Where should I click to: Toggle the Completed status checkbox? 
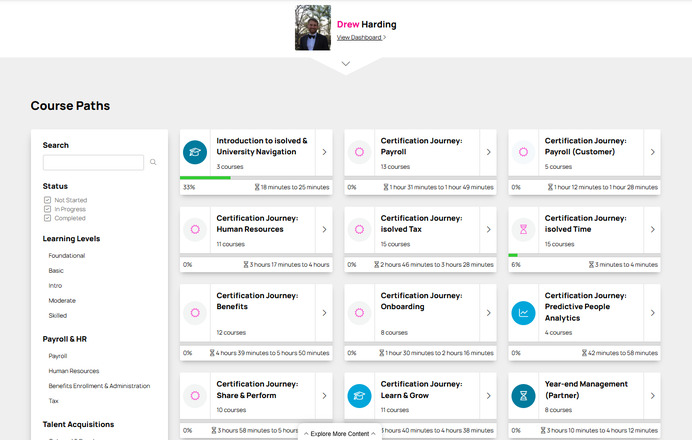pyautogui.click(x=47, y=218)
